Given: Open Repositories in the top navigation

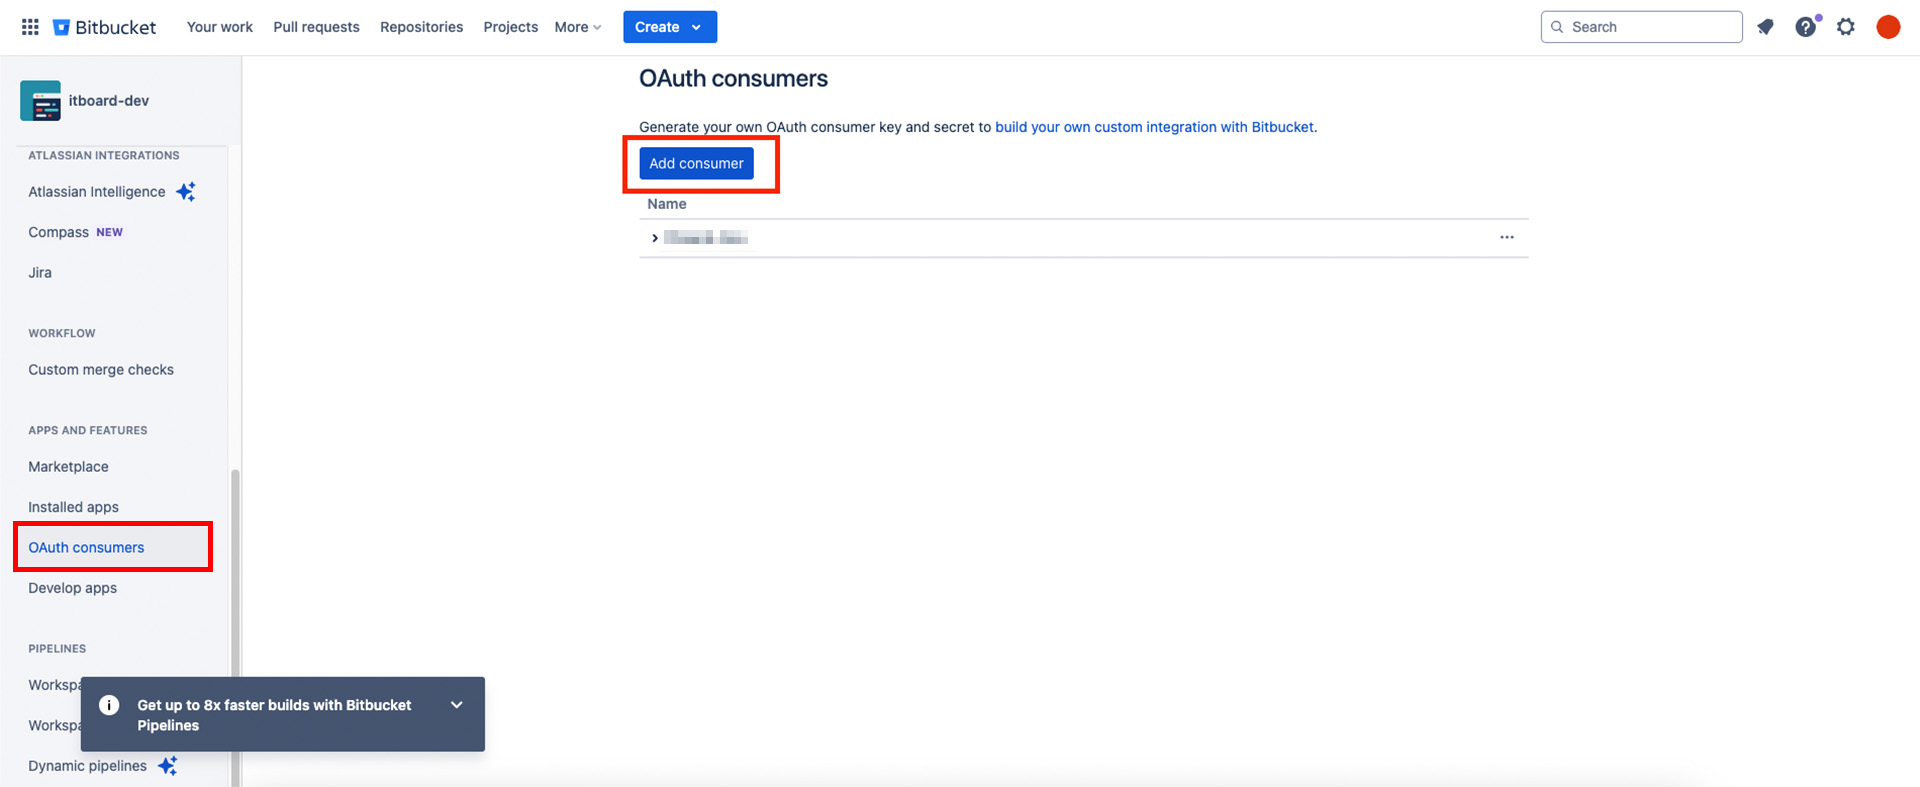Looking at the screenshot, I should [x=421, y=27].
